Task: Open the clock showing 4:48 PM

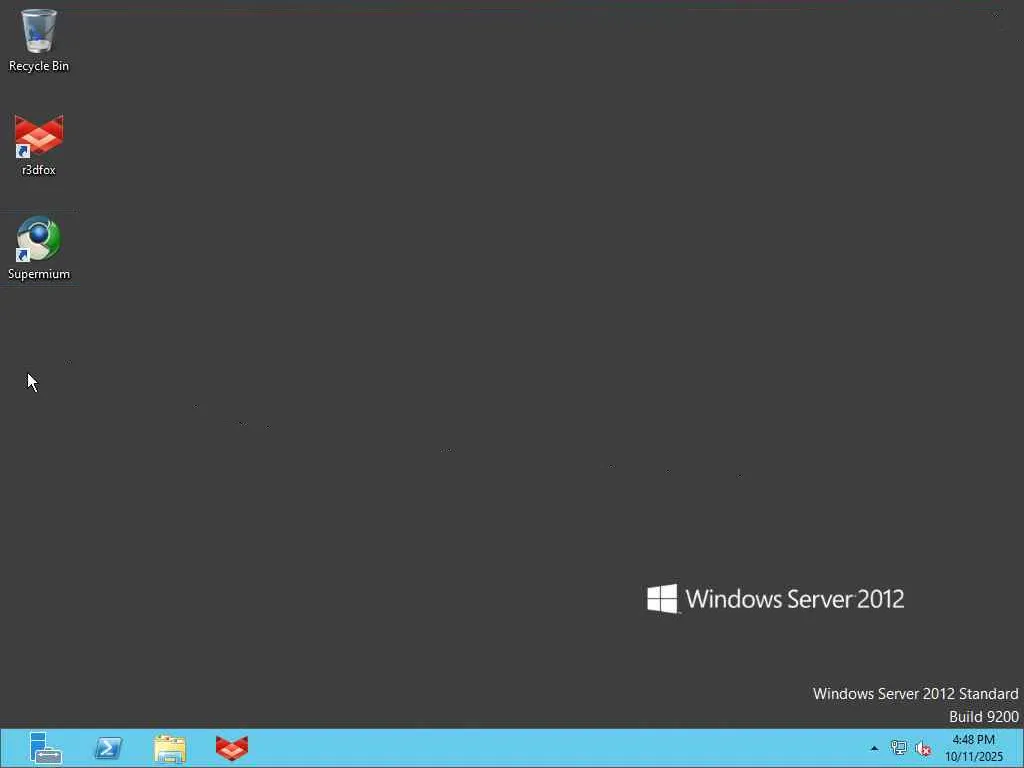Action: coord(974,748)
